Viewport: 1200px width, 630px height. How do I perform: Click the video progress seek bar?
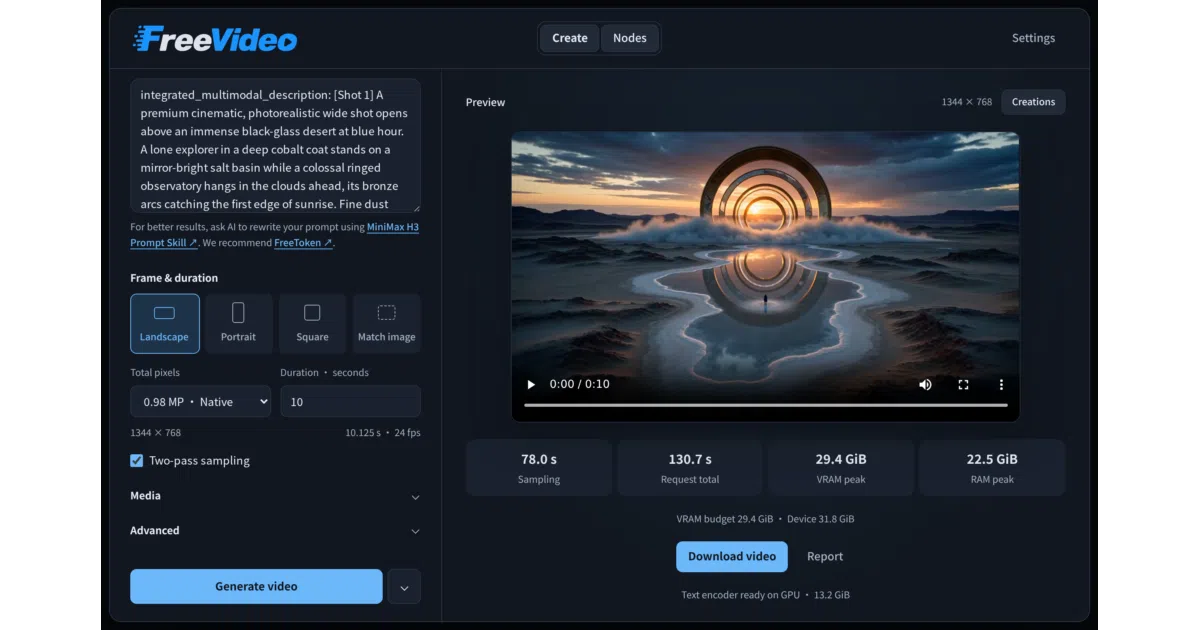pos(765,405)
